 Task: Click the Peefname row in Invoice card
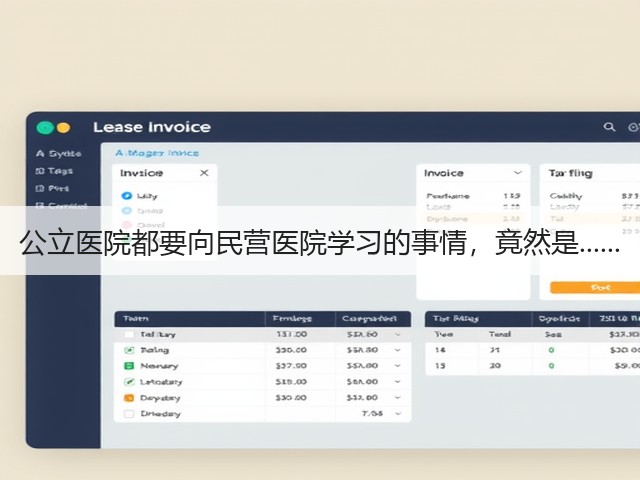point(473,196)
